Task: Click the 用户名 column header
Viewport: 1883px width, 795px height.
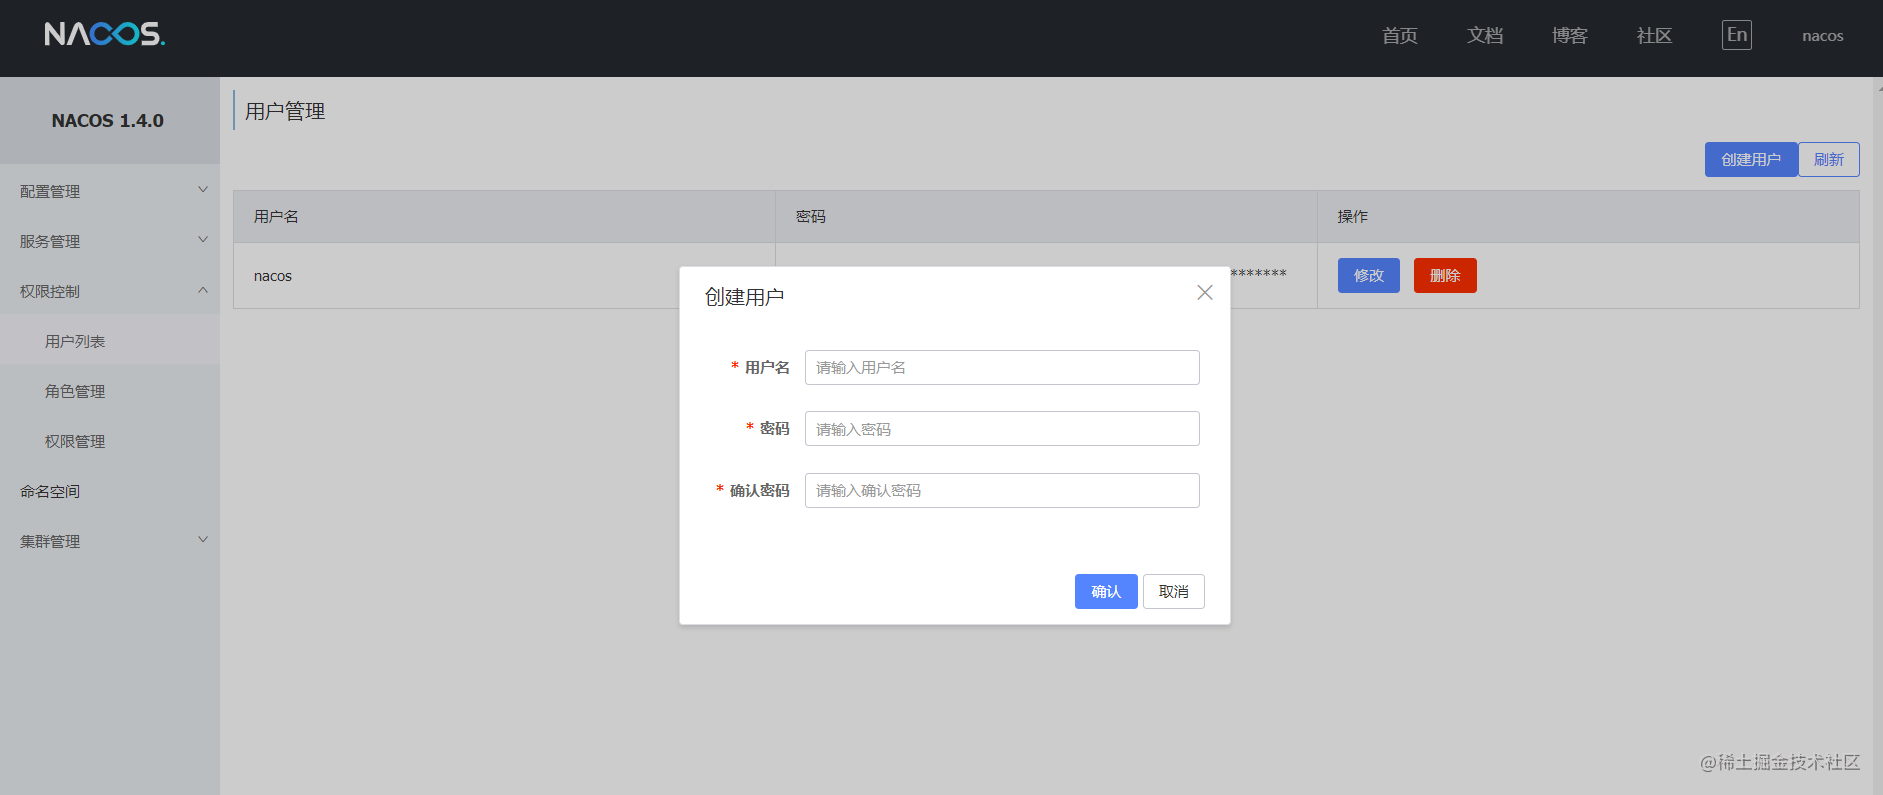Action: pos(504,216)
